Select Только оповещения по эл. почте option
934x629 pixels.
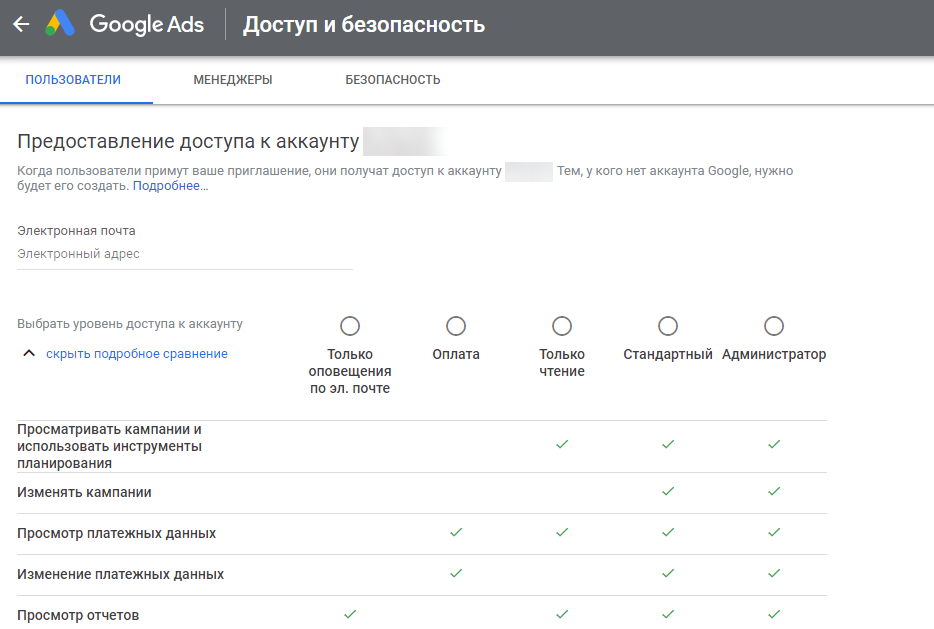350,325
